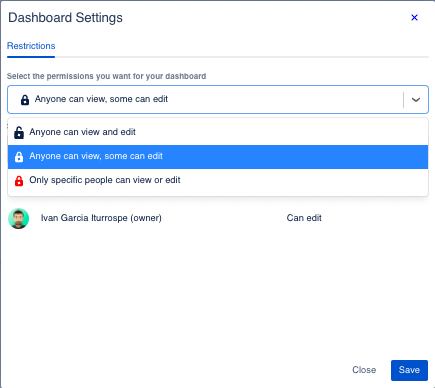Save the dashboard settings
This screenshot has width=435, height=388.
pos(409,370)
